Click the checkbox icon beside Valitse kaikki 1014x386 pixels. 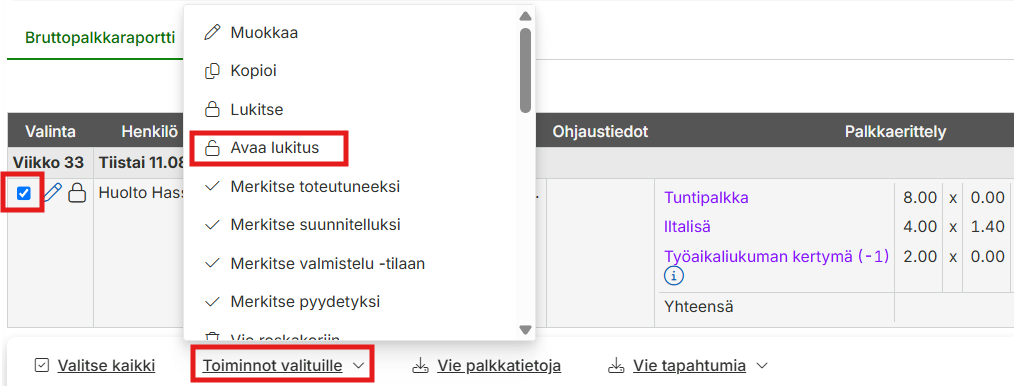(x=41, y=366)
